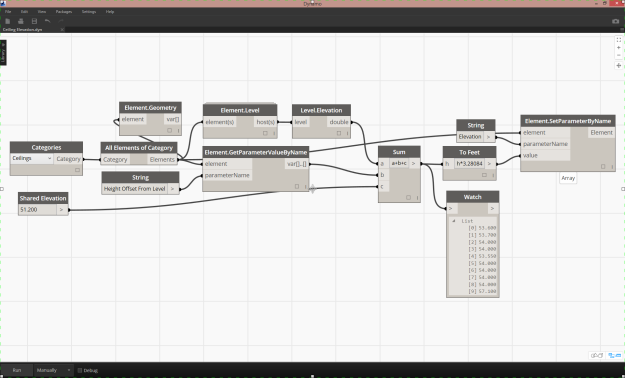
Task: Click the camera export image icon
Action: (615, 22)
